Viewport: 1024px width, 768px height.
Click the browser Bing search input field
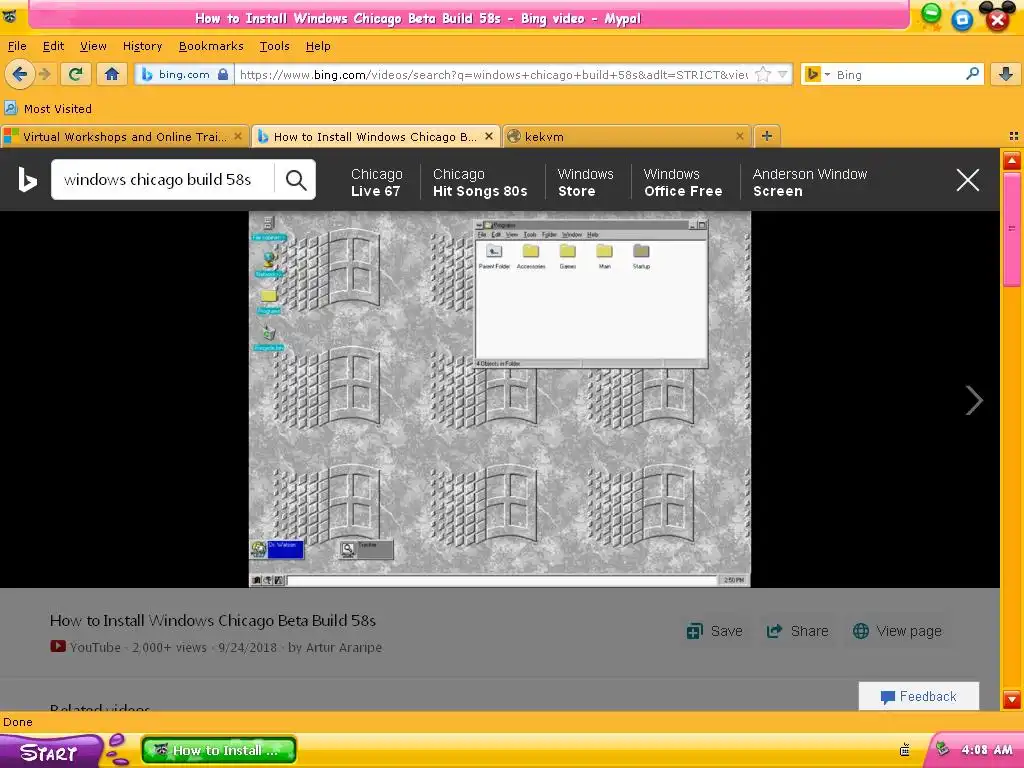[x=898, y=74]
